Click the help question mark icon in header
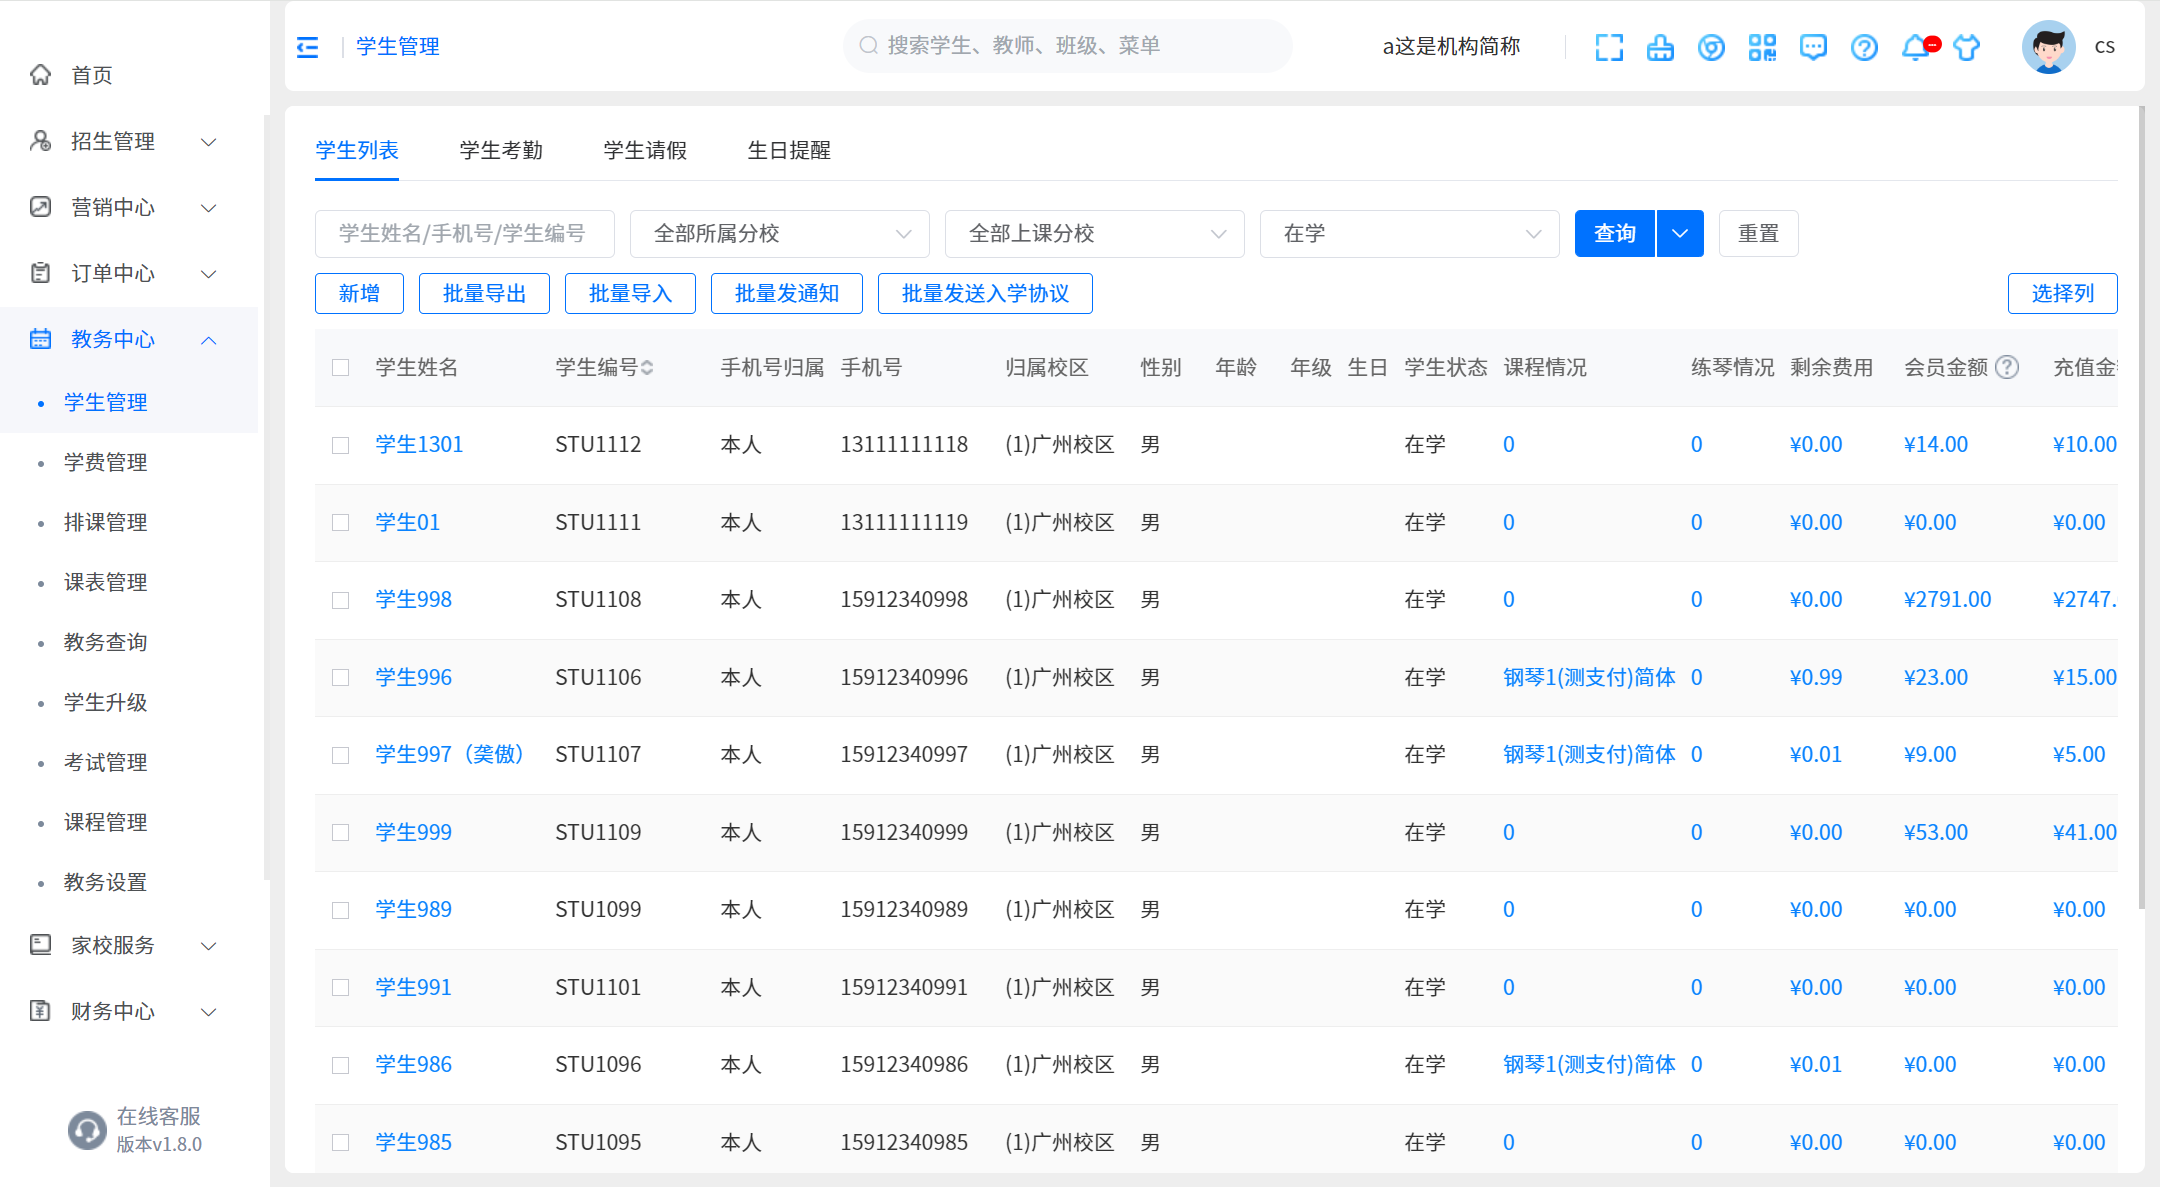 1864,47
